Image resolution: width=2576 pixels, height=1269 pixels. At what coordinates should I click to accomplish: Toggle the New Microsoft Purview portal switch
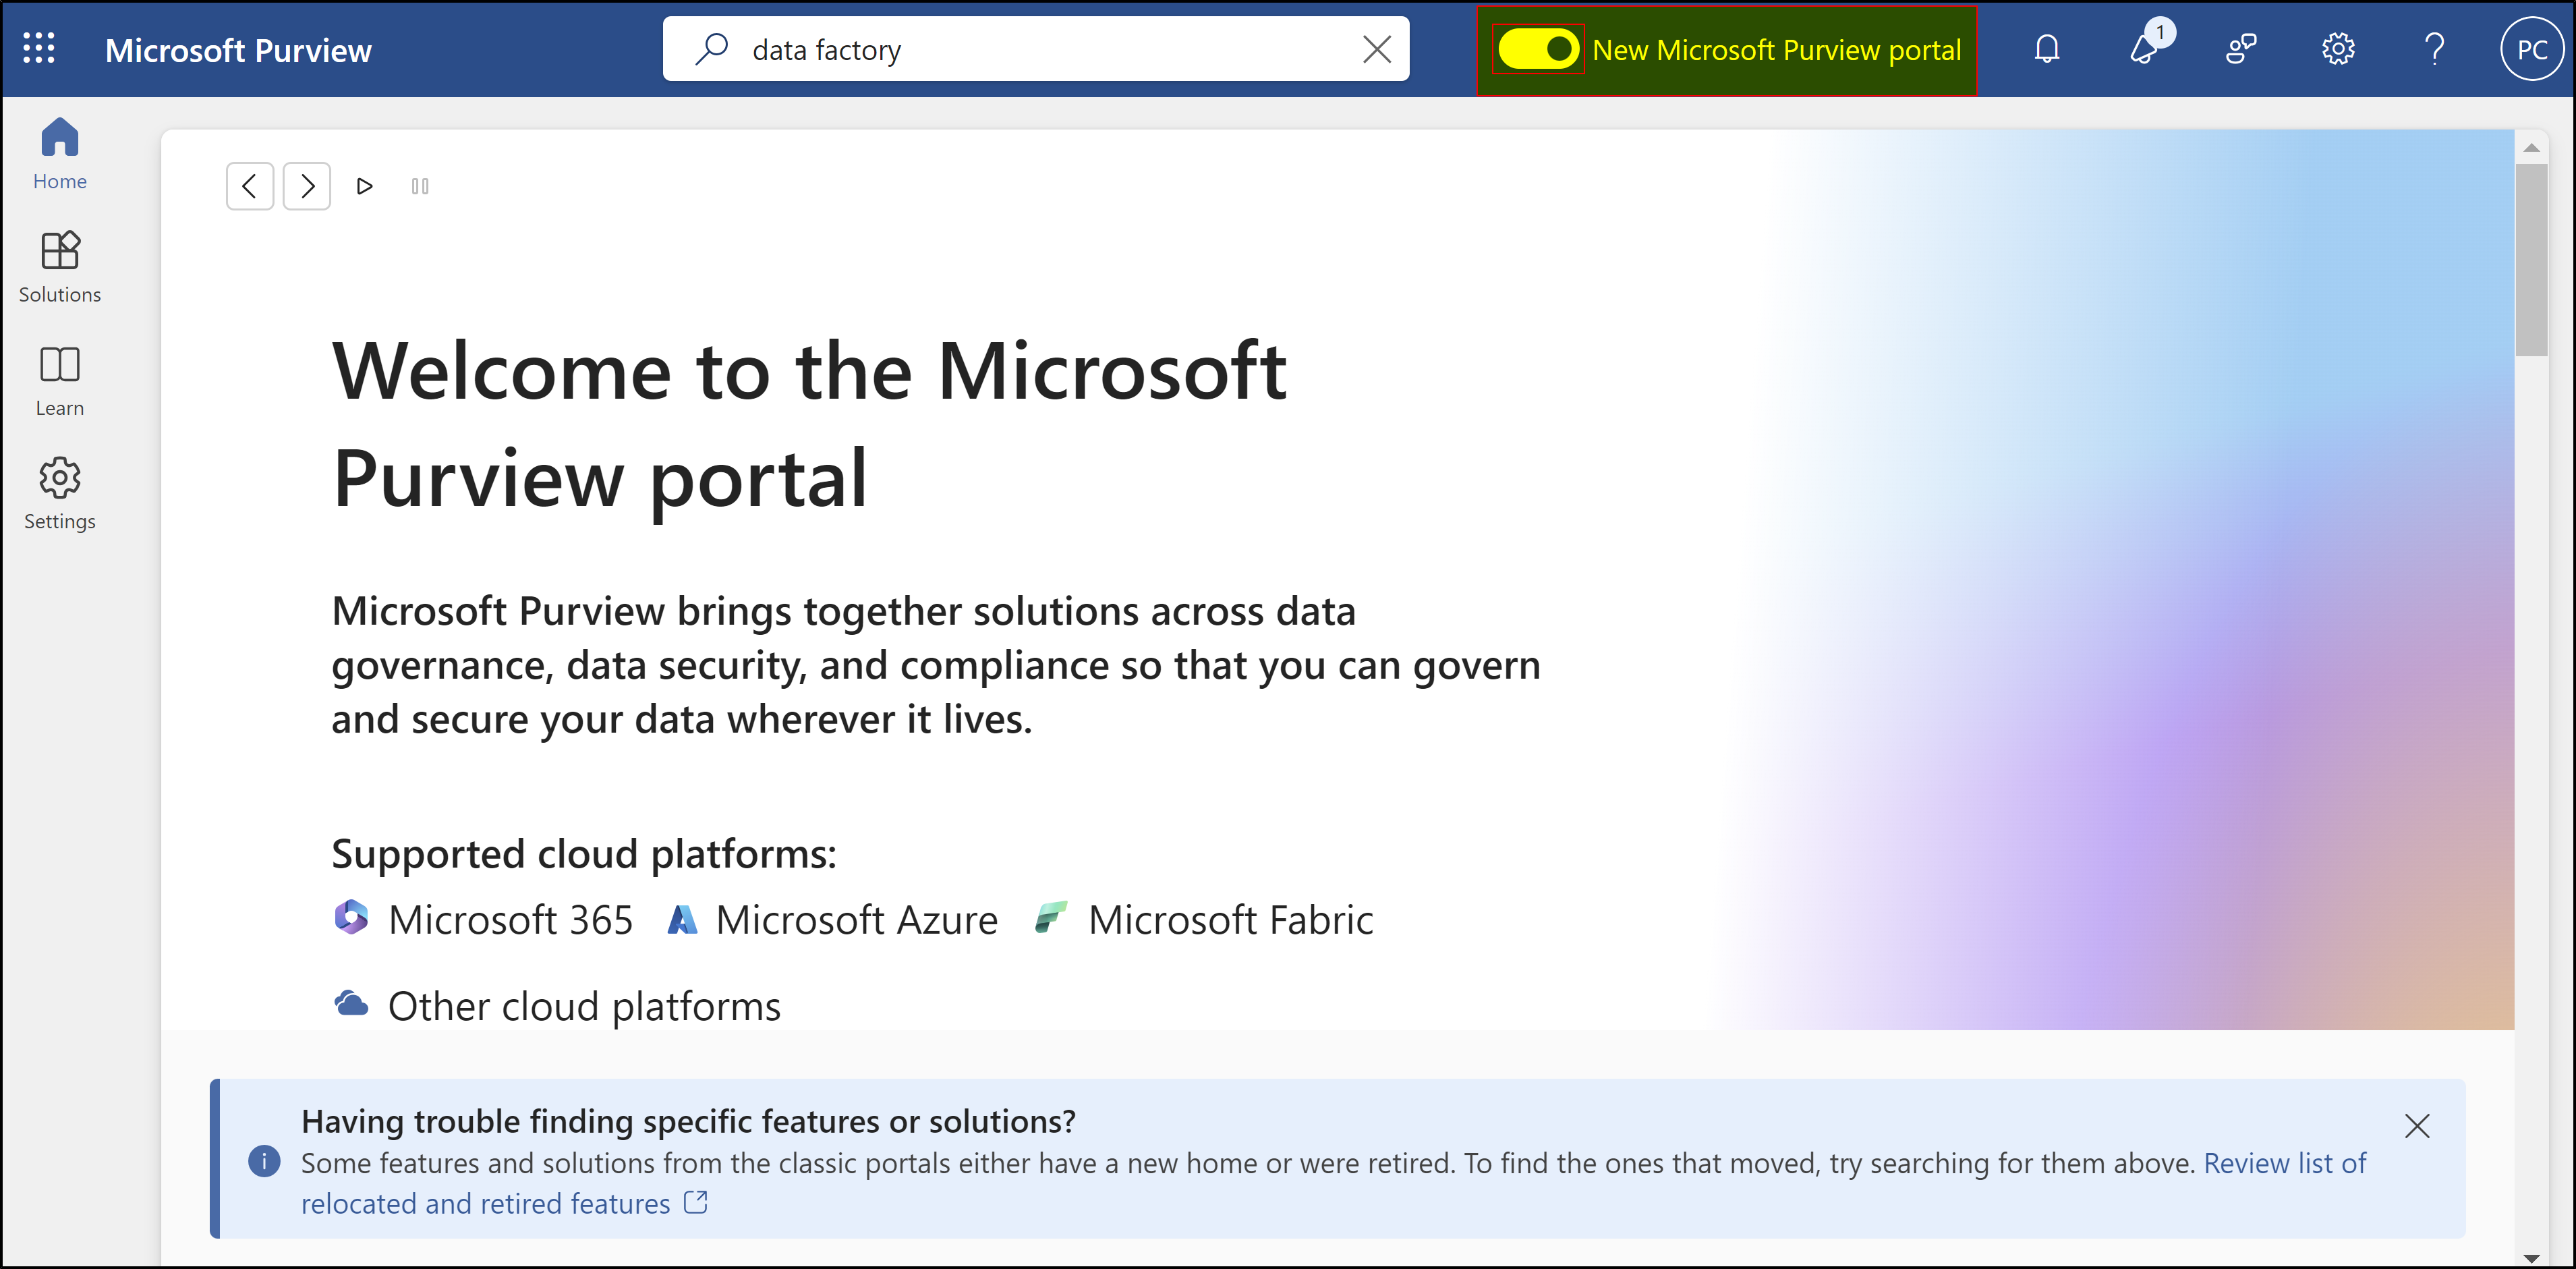point(1538,49)
